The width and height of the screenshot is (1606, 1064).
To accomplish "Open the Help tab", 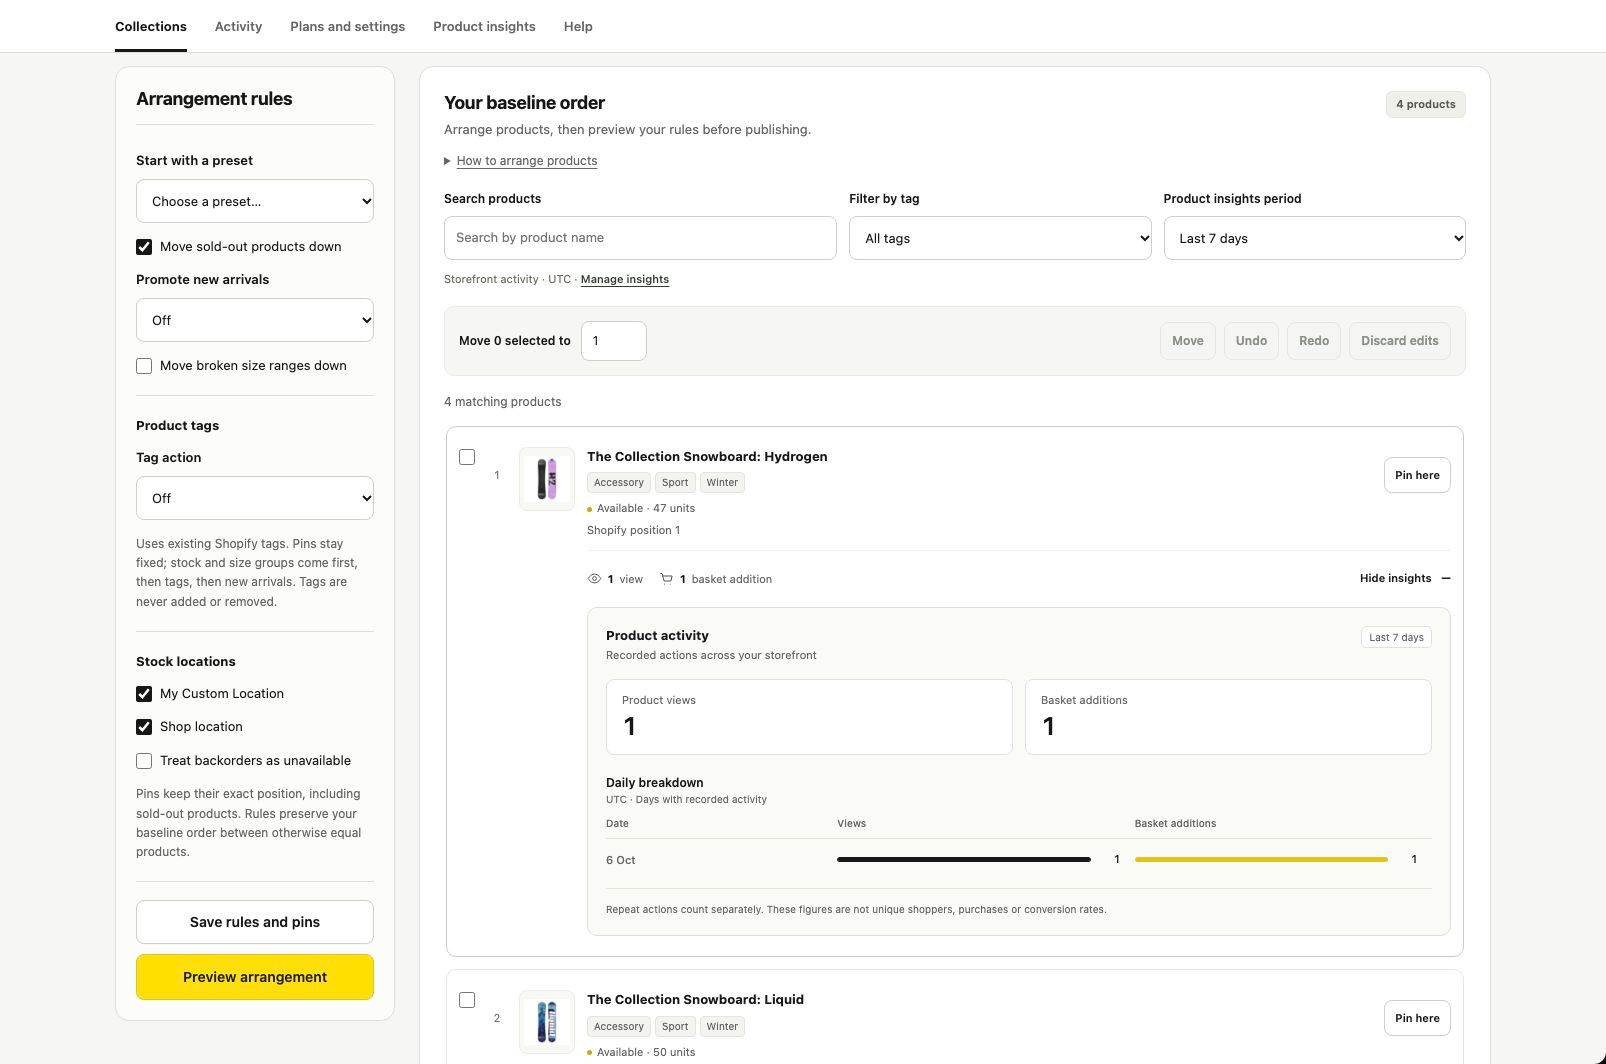I will click(578, 27).
